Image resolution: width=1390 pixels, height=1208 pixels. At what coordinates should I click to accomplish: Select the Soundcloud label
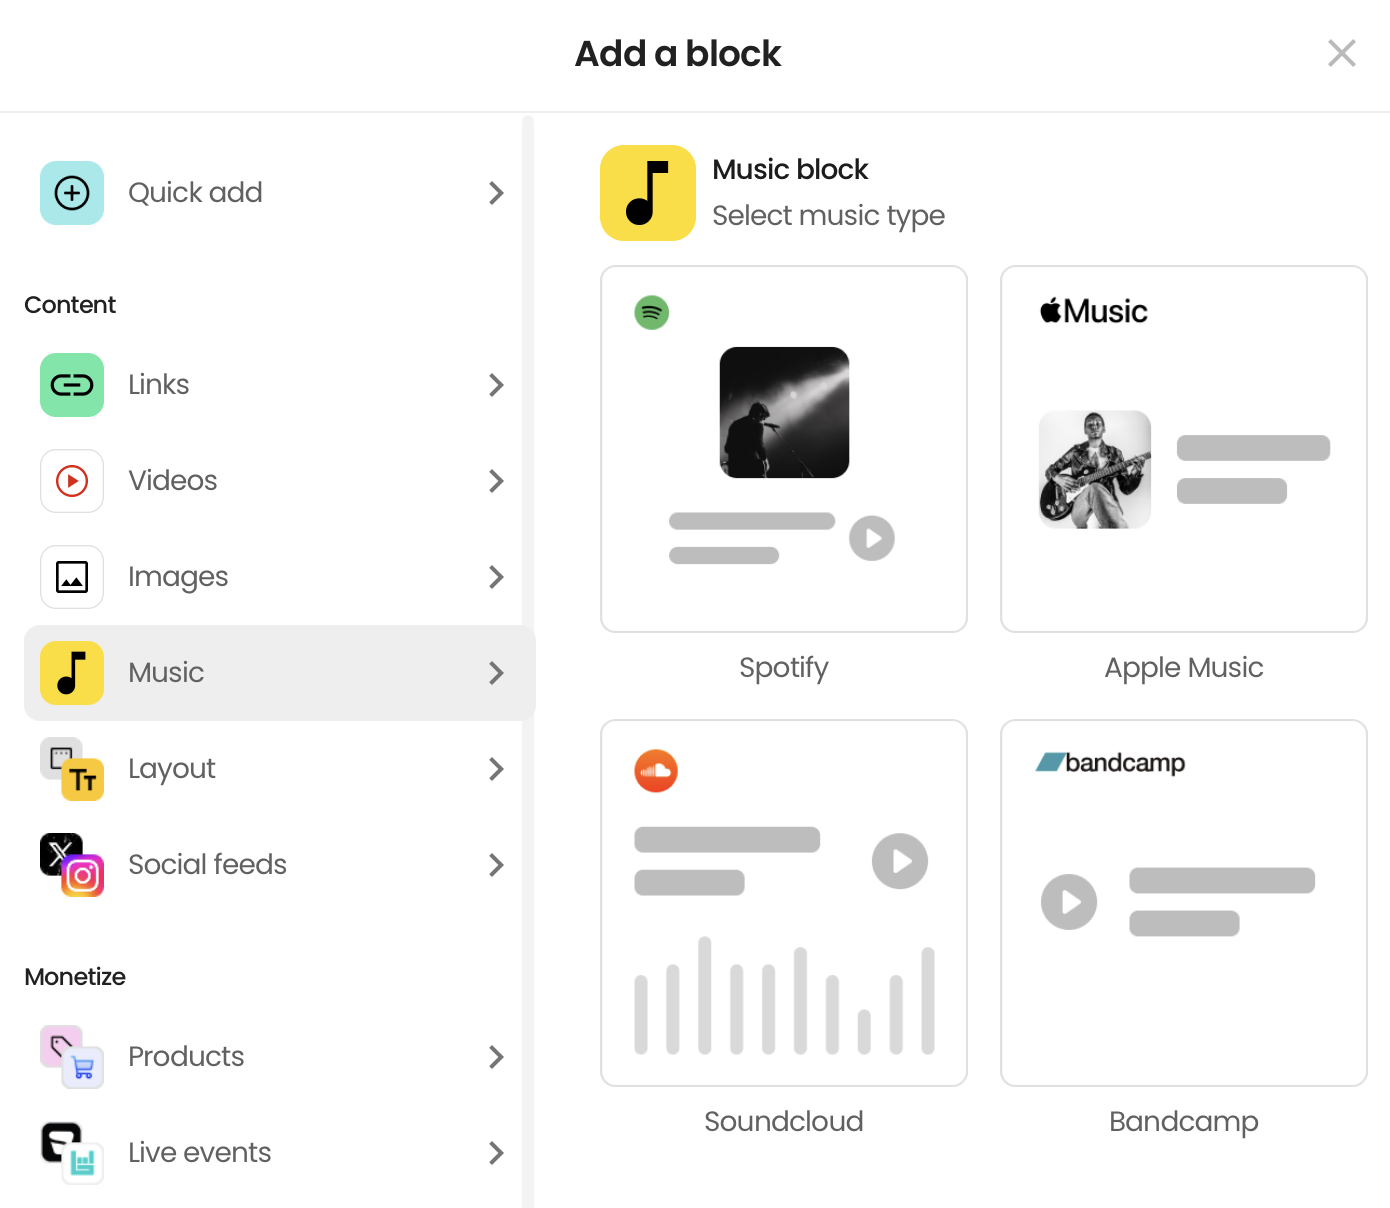[x=784, y=1121]
